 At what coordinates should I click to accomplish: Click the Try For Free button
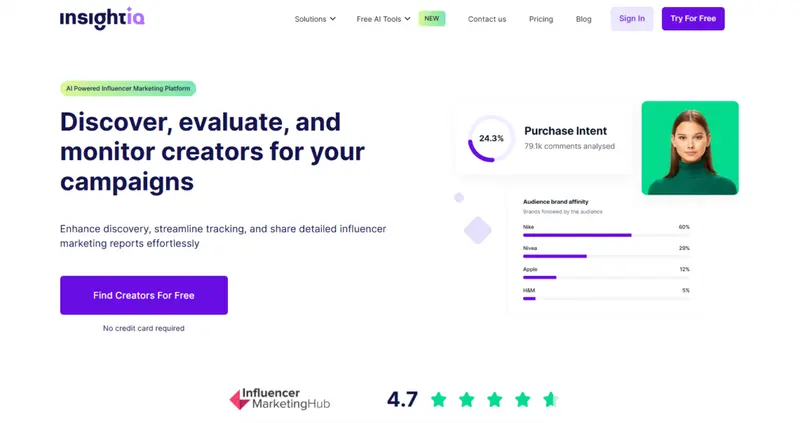tap(693, 18)
